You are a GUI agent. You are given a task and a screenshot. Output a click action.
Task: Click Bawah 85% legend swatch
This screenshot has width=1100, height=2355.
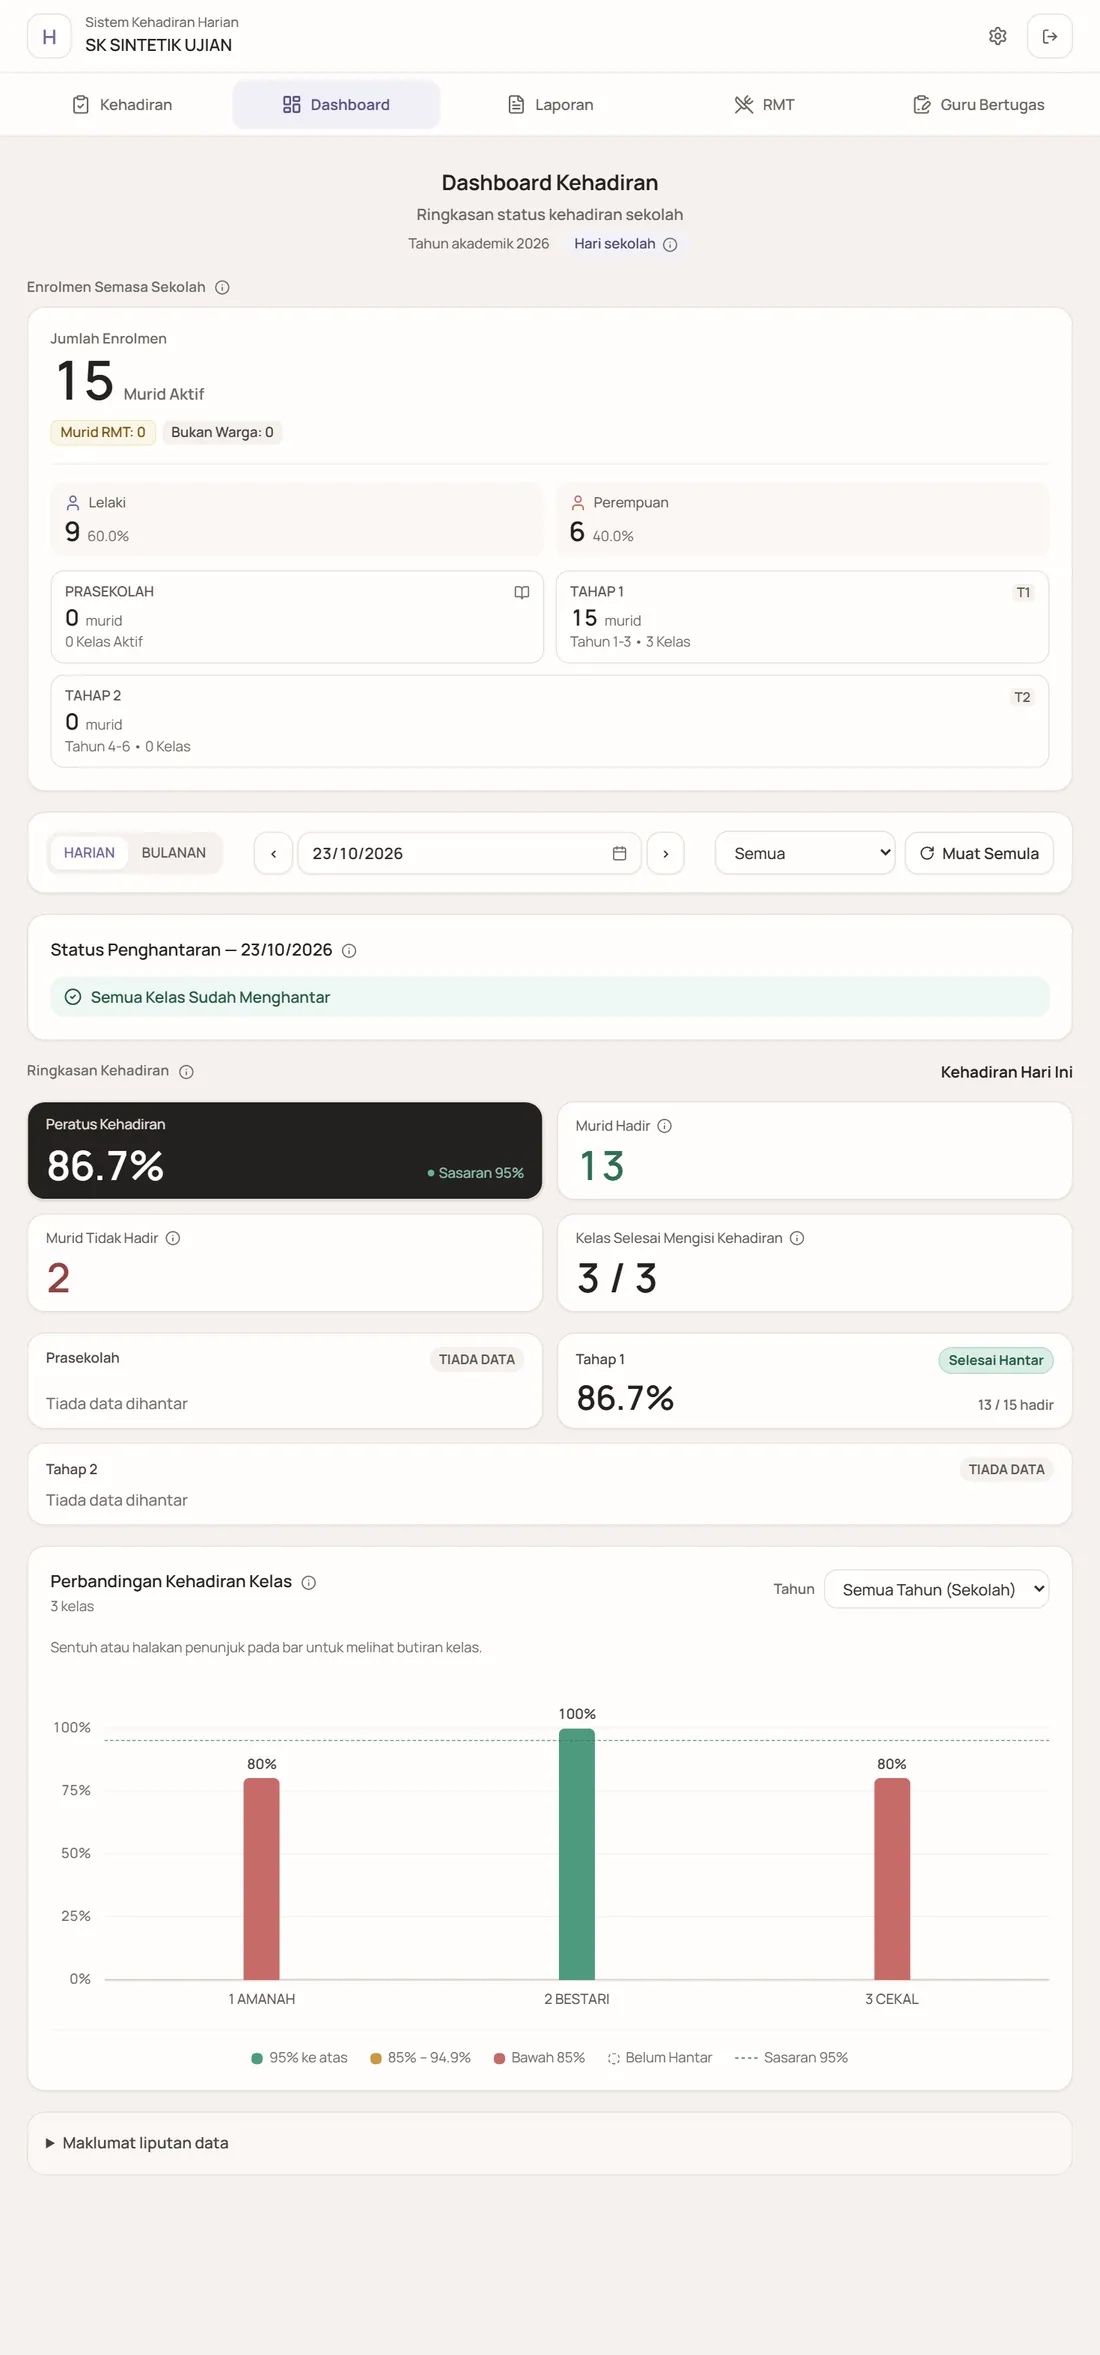point(499,2058)
